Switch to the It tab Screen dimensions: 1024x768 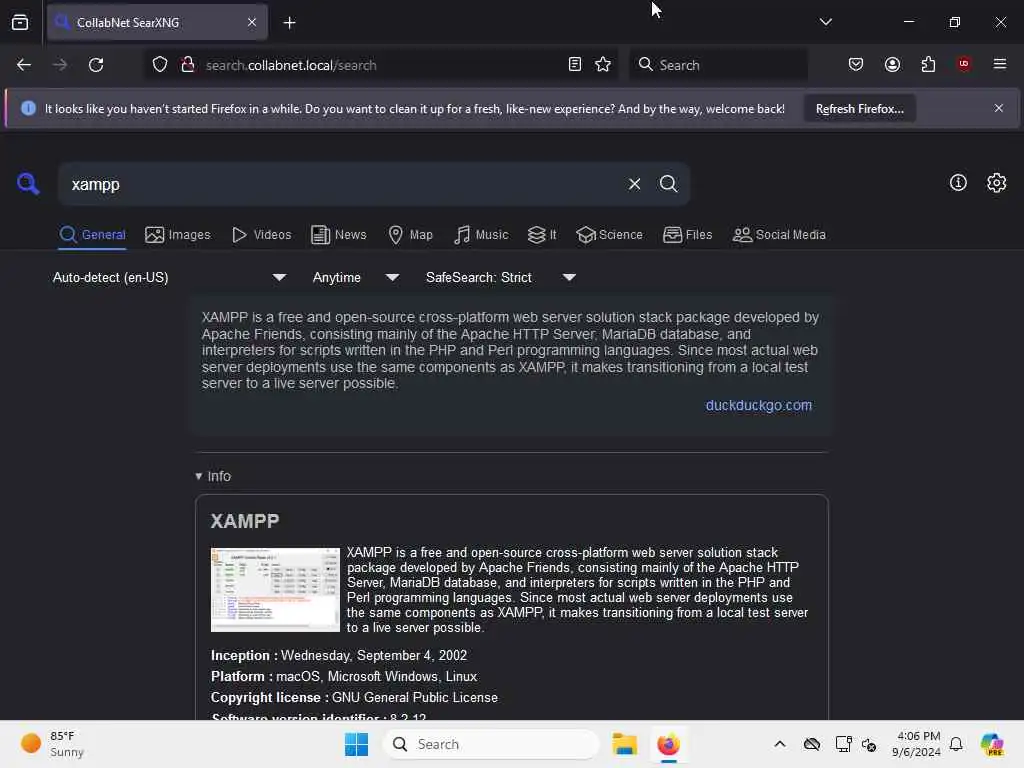click(542, 235)
